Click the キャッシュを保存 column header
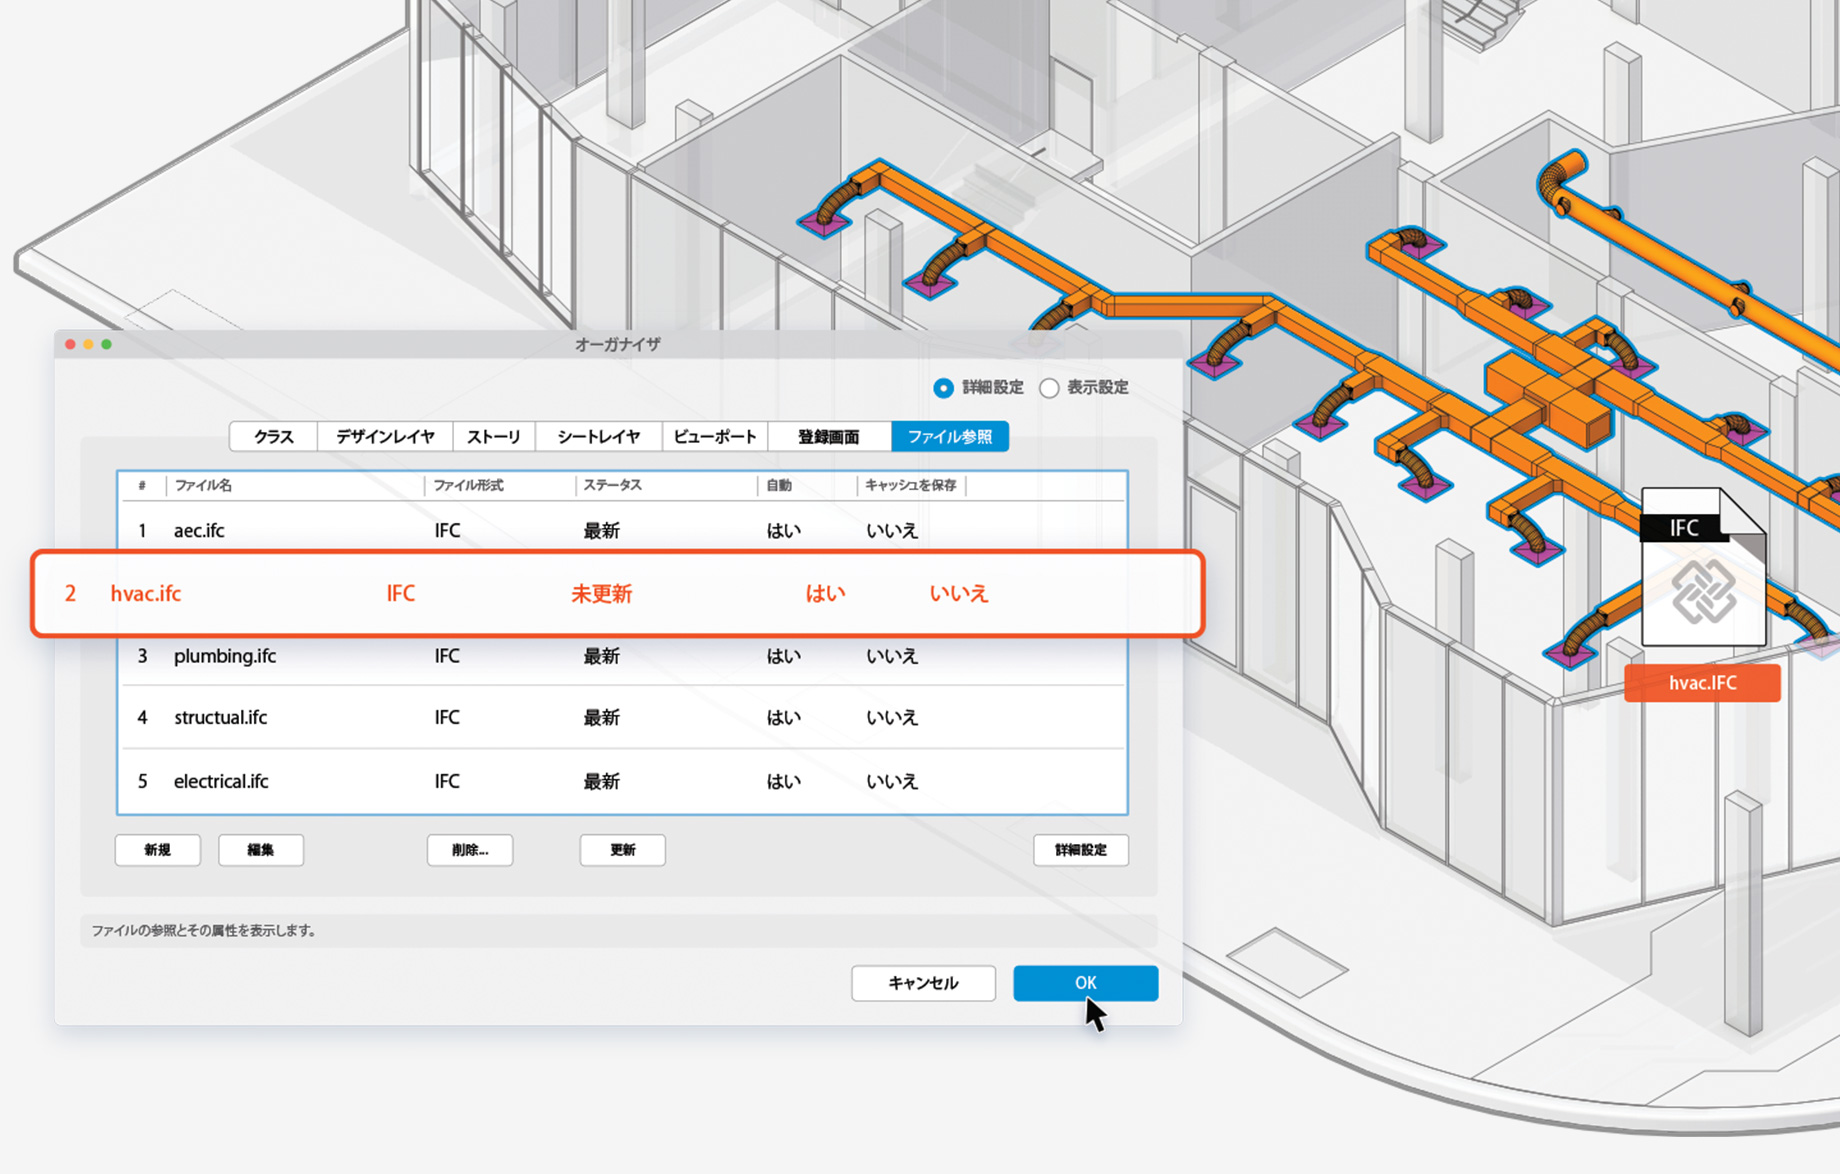The image size is (1840, 1174). (x=911, y=485)
